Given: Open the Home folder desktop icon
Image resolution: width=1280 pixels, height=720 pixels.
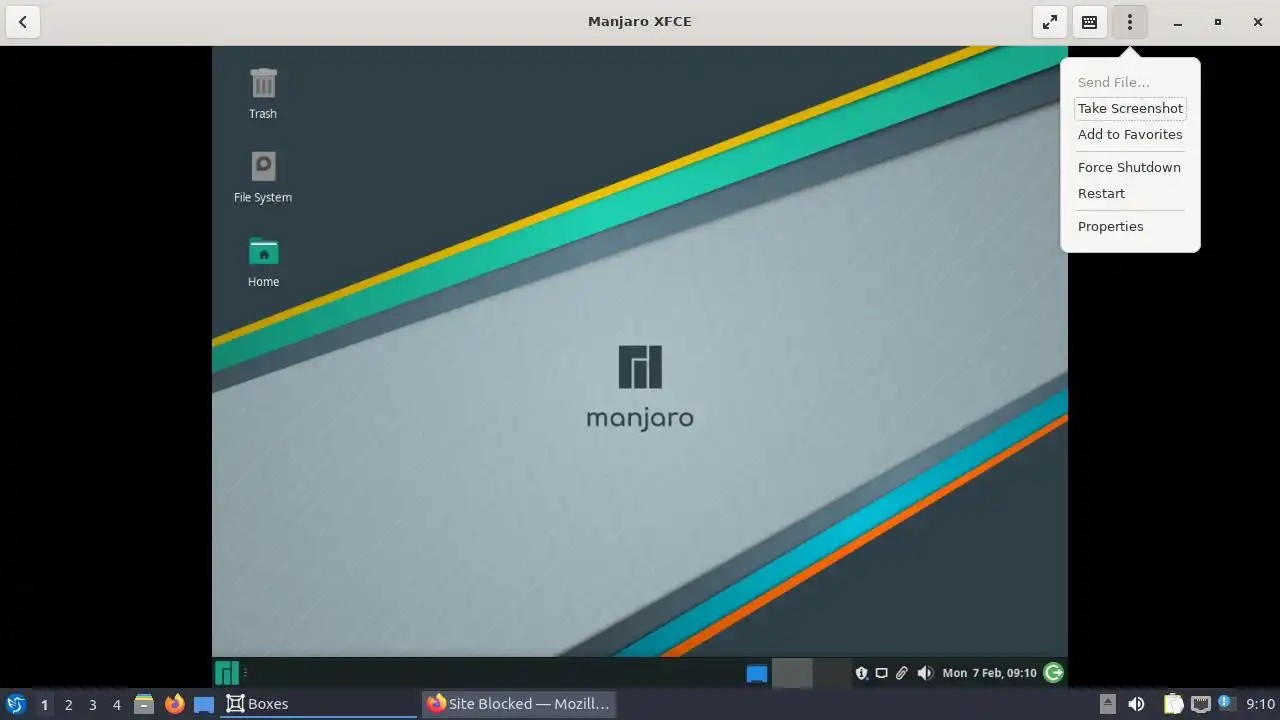Looking at the screenshot, I should [x=263, y=261].
